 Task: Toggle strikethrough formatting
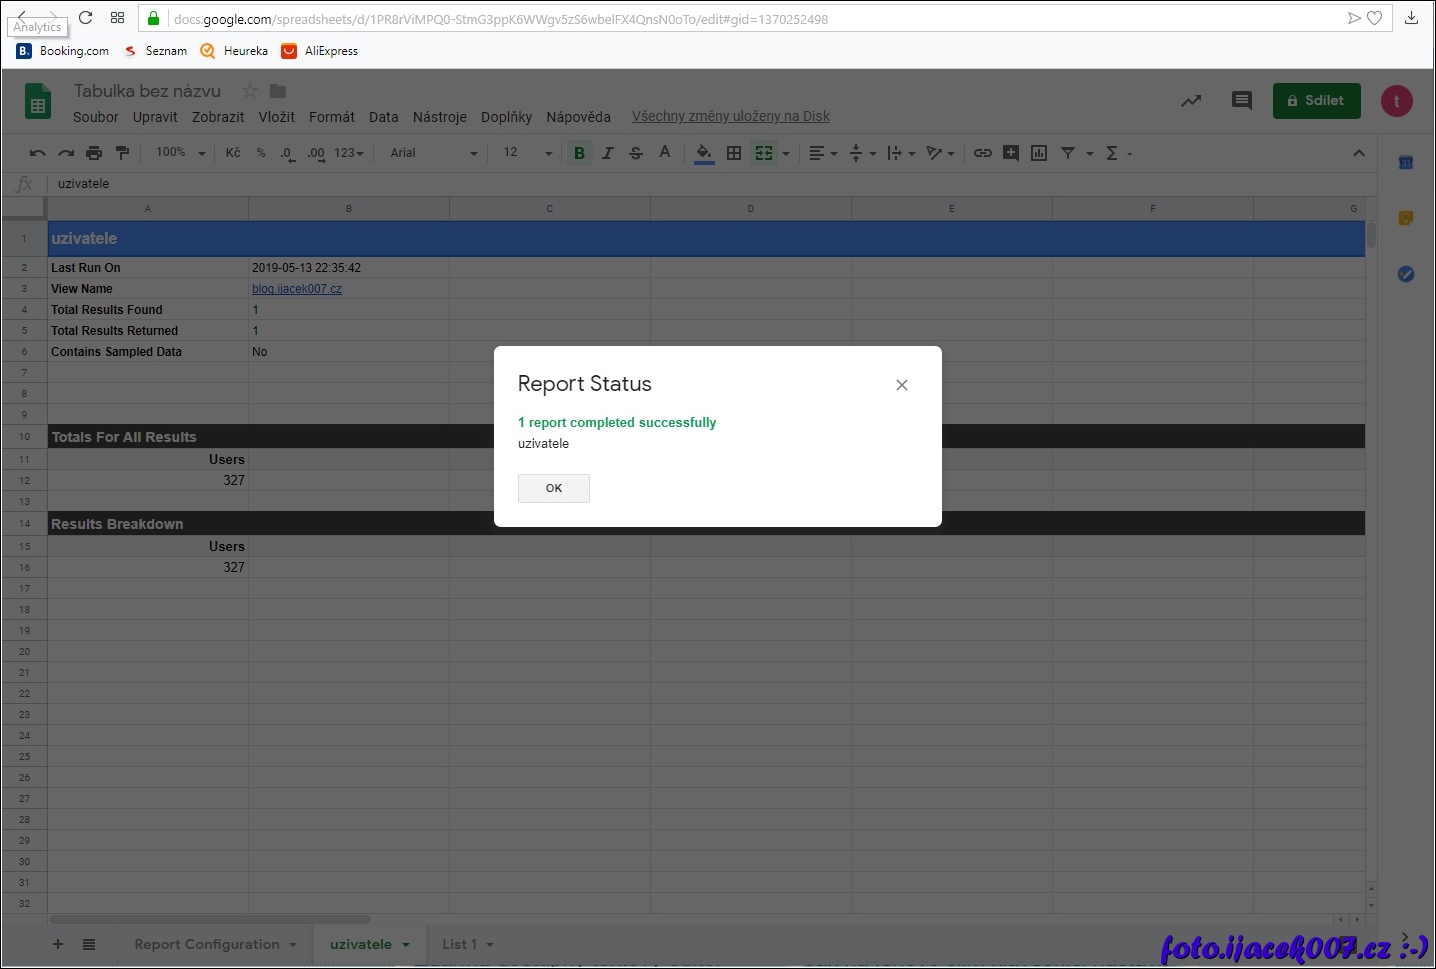[x=636, y=153]
